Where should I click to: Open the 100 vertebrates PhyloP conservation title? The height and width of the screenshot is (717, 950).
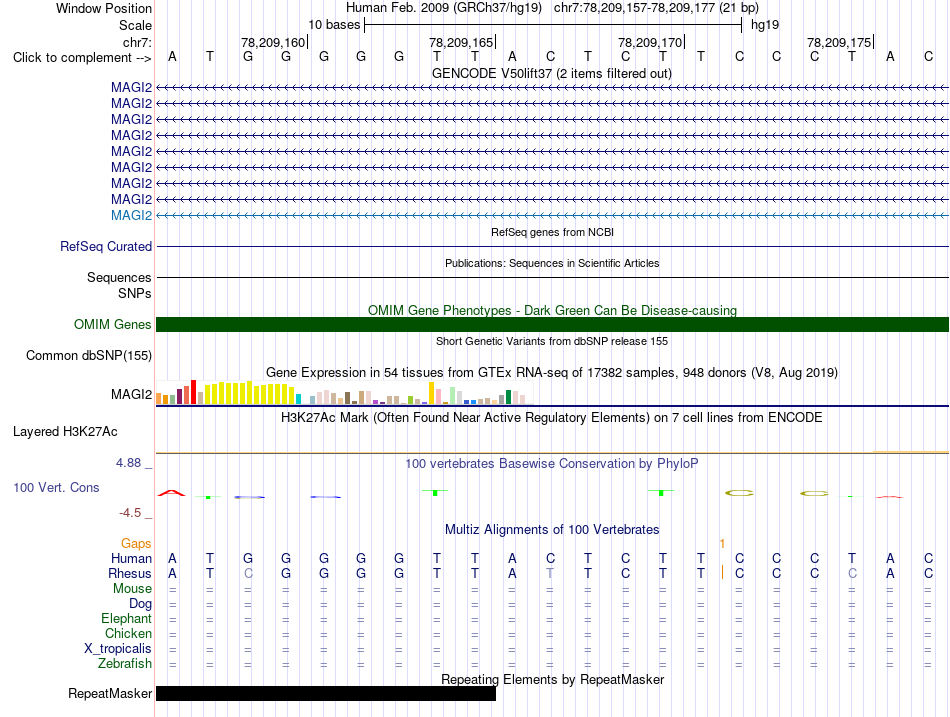click(552, 464)
